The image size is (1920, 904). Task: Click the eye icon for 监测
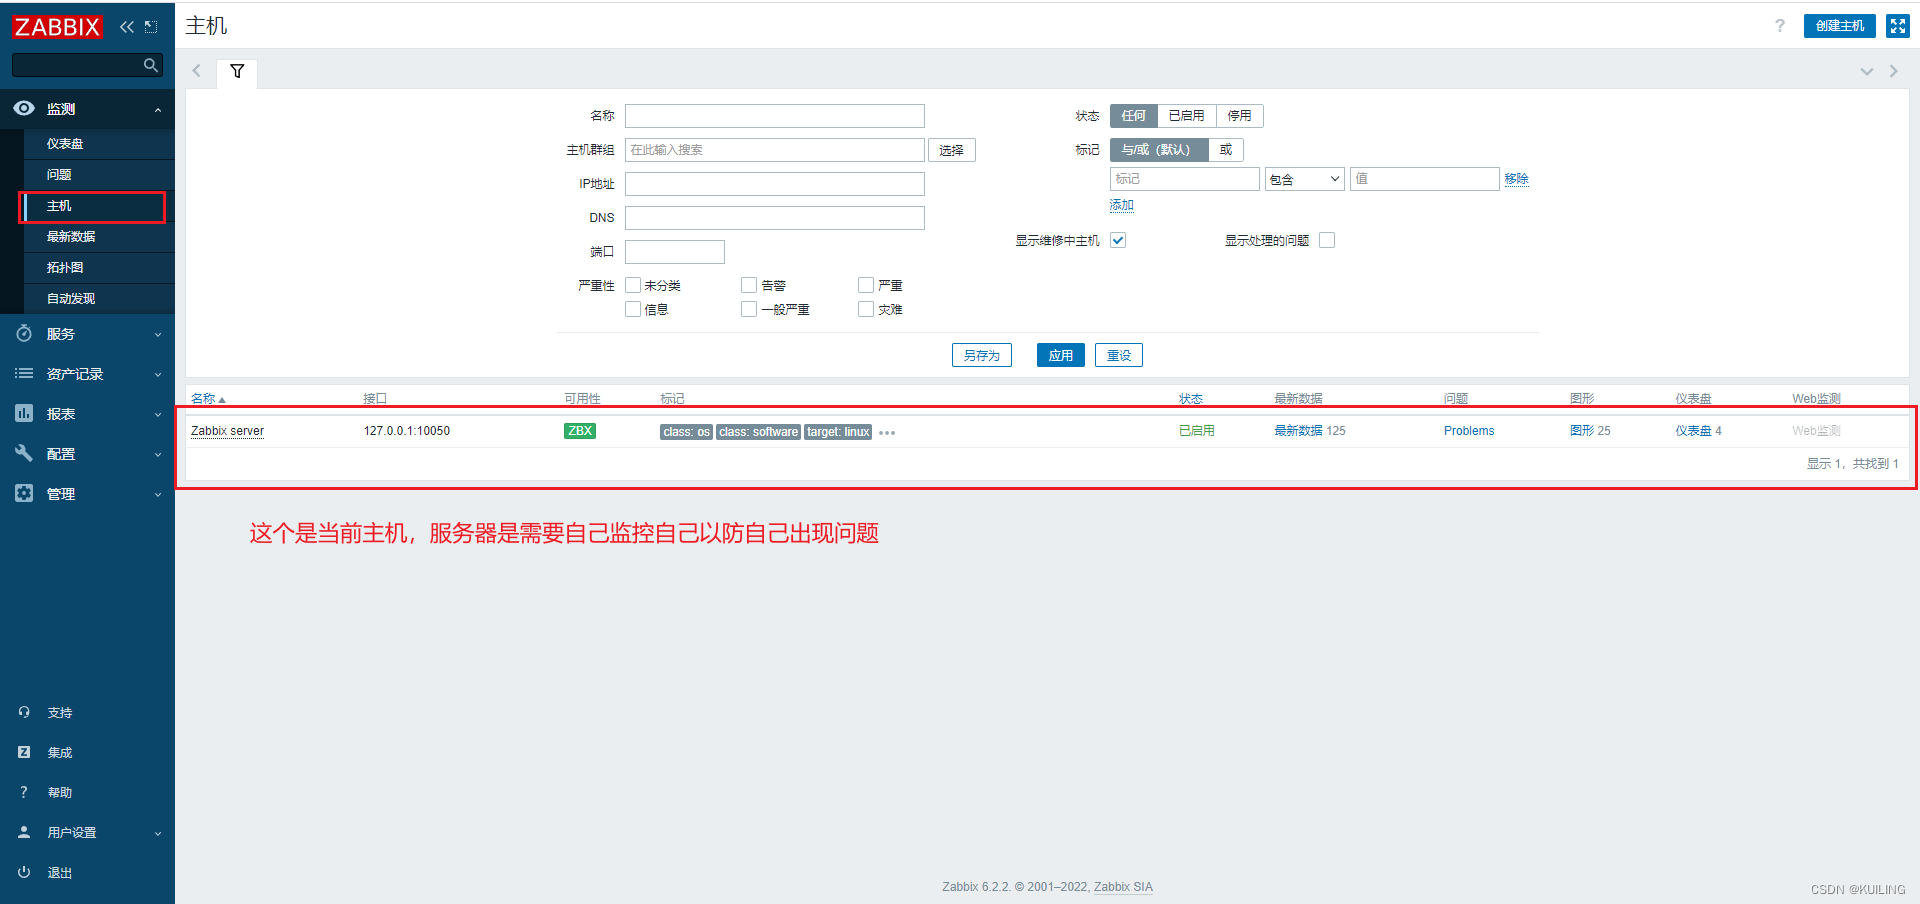pyautogui.click(x=24, y=108)
